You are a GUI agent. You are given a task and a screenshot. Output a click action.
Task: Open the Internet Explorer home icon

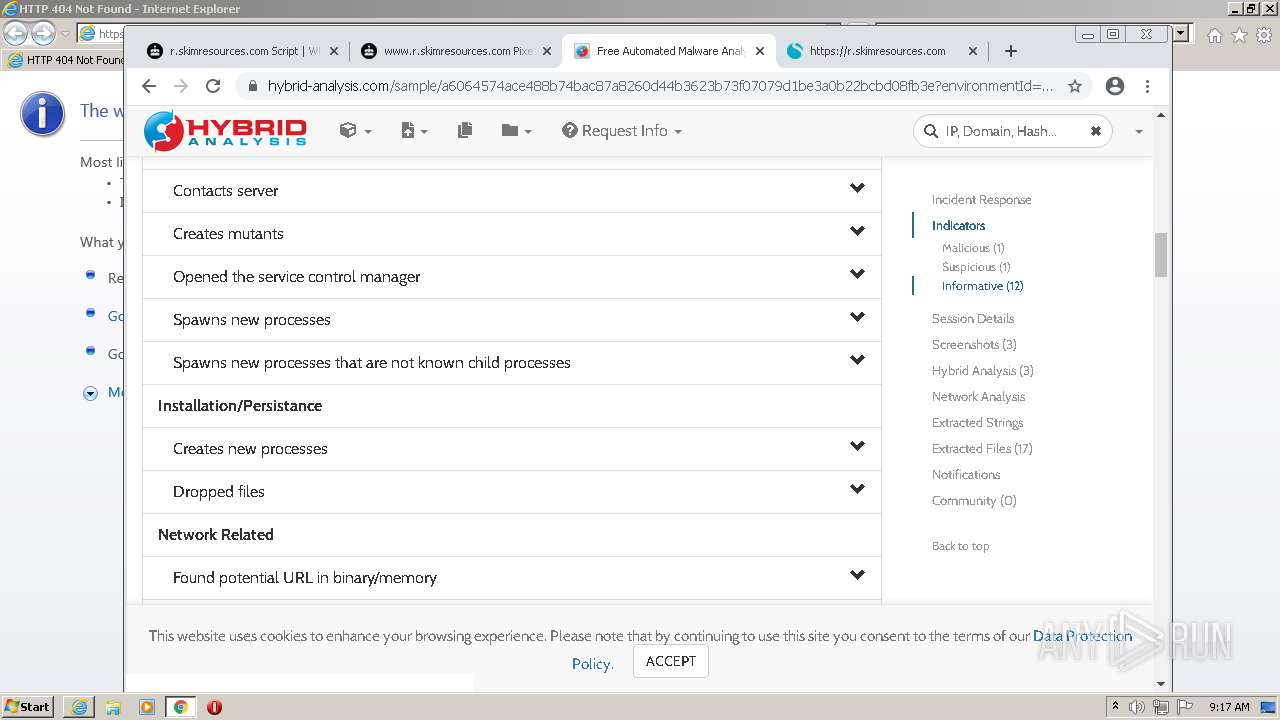(1214, 36)
